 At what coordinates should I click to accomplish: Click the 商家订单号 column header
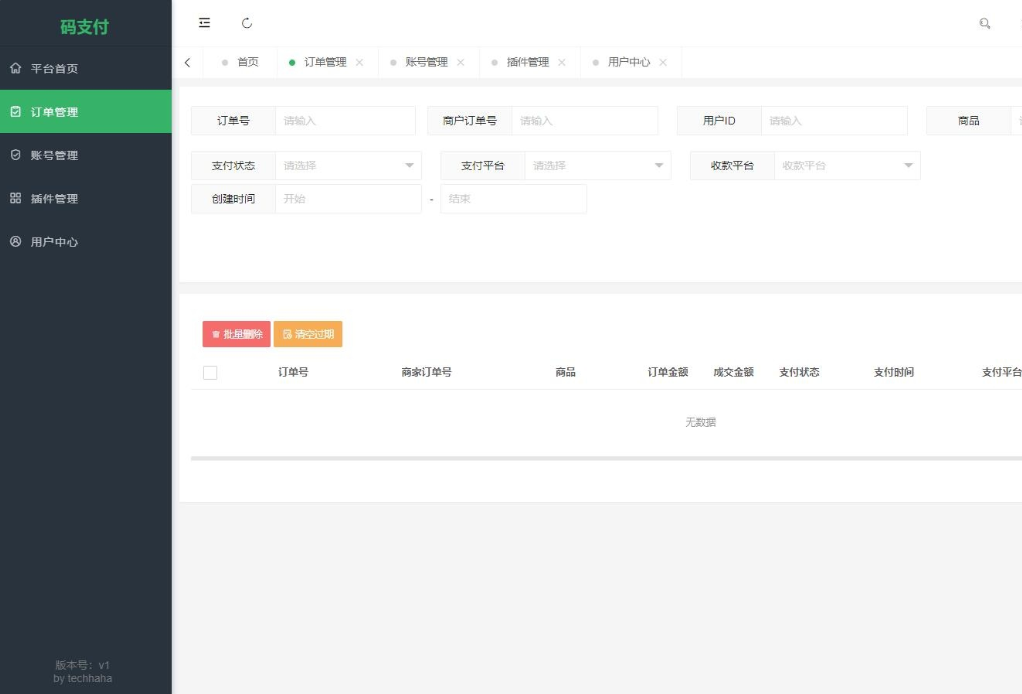(x=426, y=372)
